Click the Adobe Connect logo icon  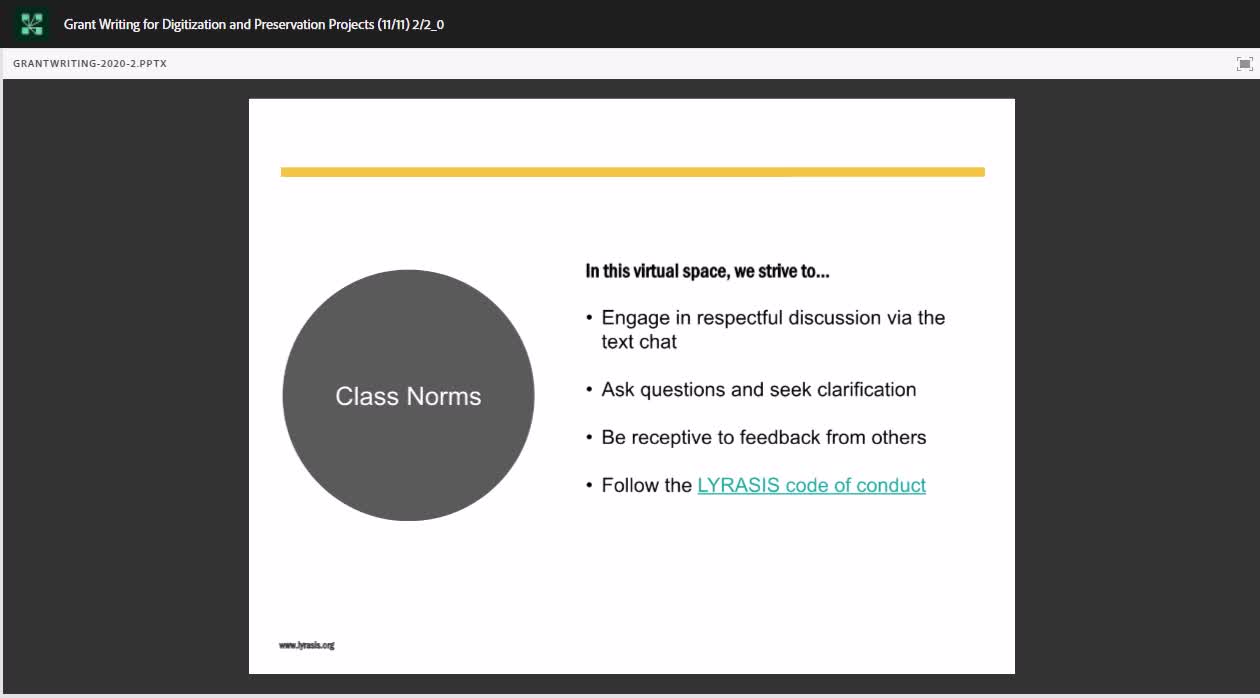click(31, 24)
